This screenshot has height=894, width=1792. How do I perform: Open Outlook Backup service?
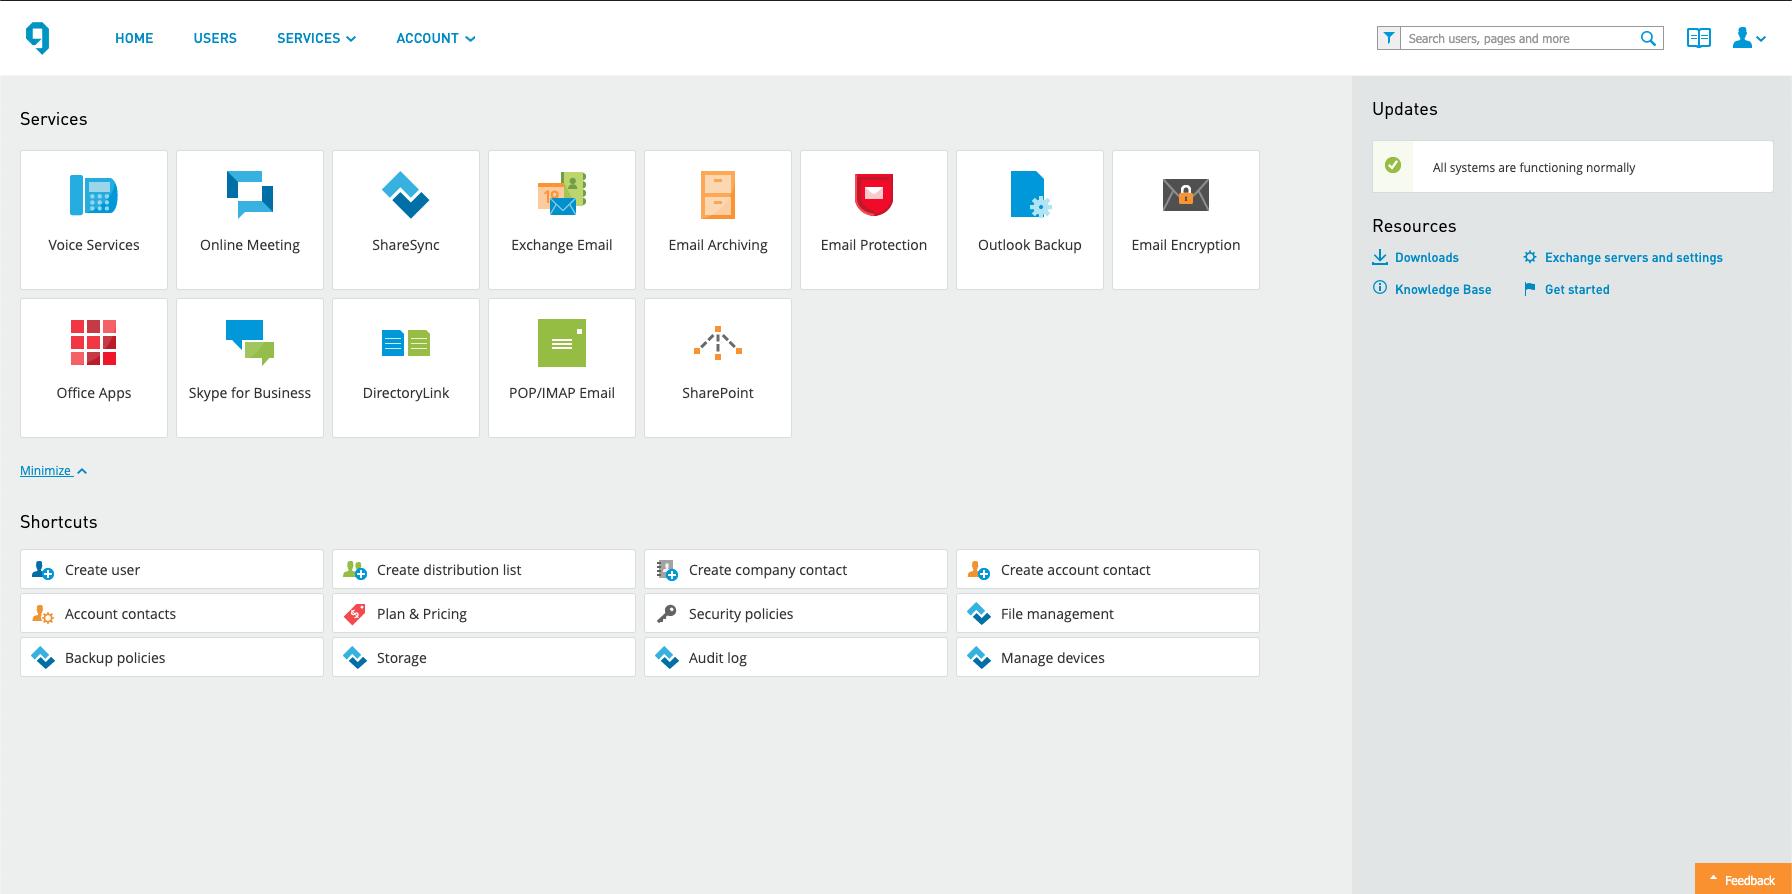pyautogui.click(x=1030, y=220)
